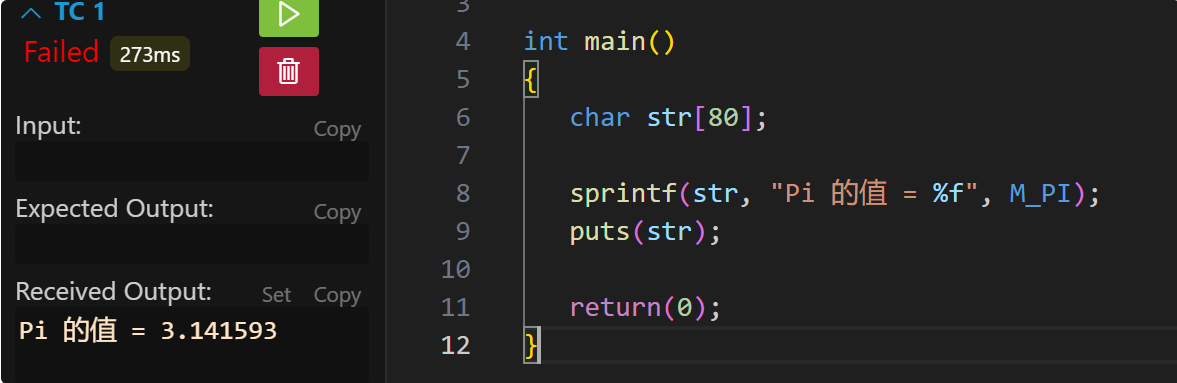Image resolution: width=1177 pixels, height=383 pixels.
Task: Click inside the Input text box
Action: click(x=192, y=161)
